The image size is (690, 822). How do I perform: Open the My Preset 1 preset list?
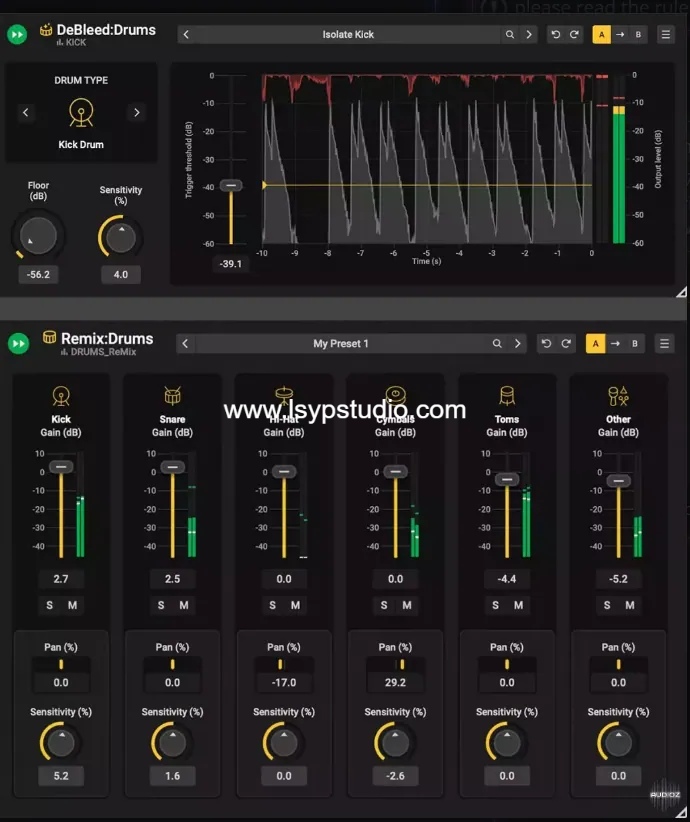tap(341, 344)
